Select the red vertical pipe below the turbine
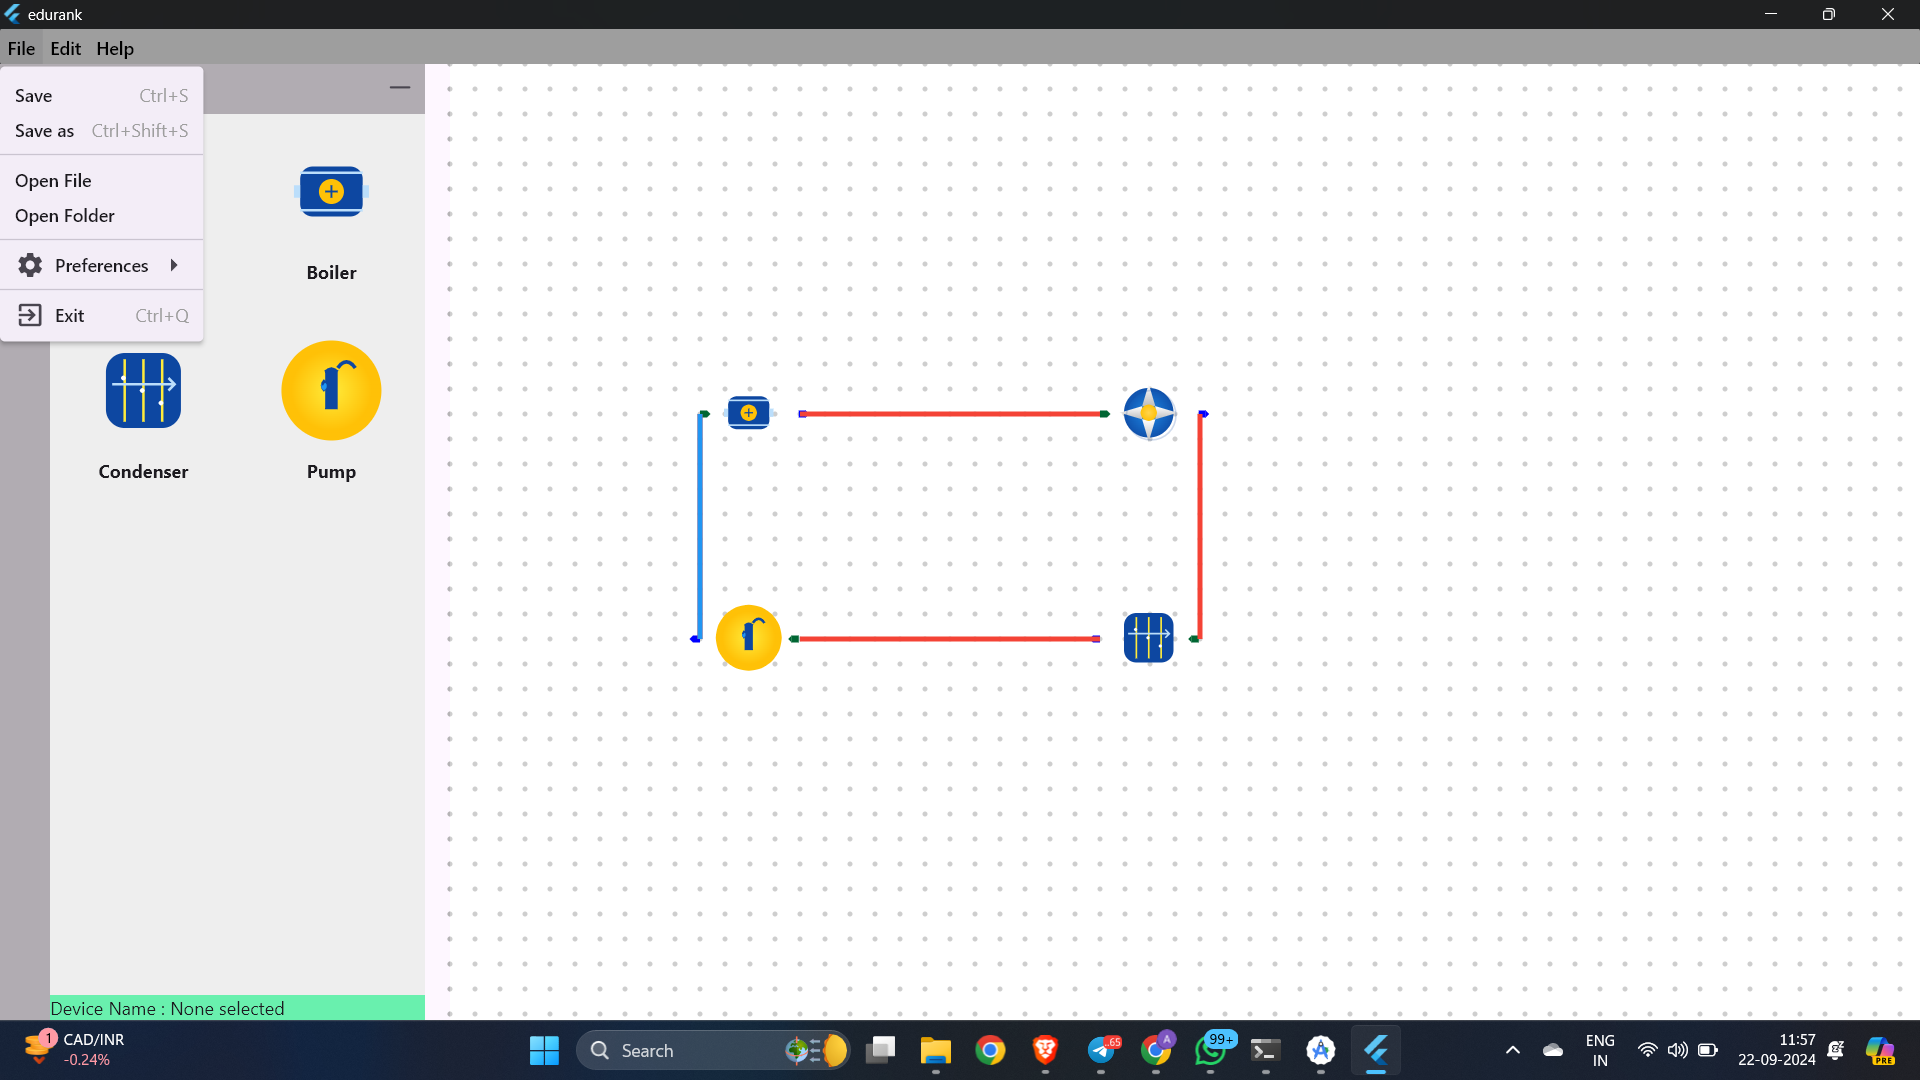This screenshot has width=1920, height=1080. point(1200,525)
